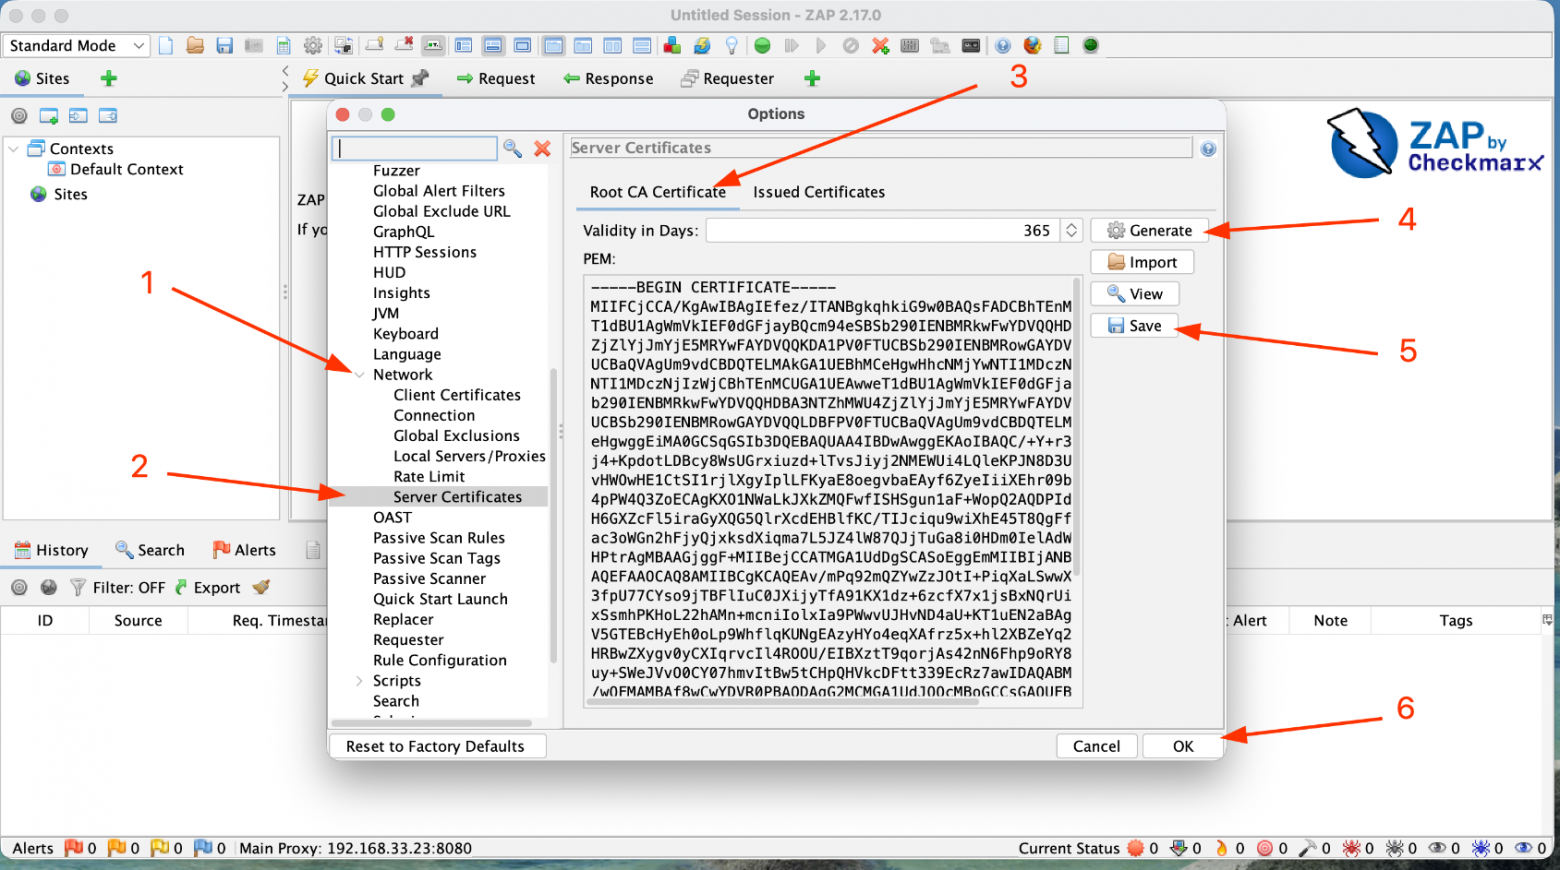The height and width of the screenshot is (870, 1560).
Task: Expand the Scripts tree node
Action: point(359,681)
